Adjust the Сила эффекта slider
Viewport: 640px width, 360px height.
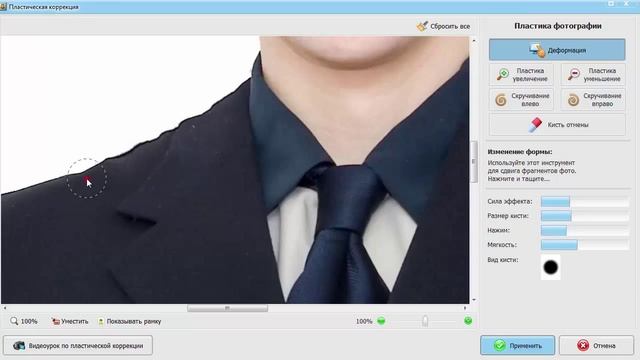(x=585, y=201)
